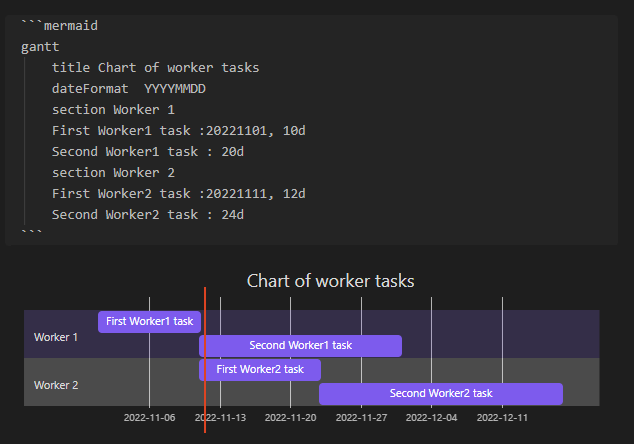
Task: Click the 2022-11-06 axis date label
Action: (x=150, y=418)
